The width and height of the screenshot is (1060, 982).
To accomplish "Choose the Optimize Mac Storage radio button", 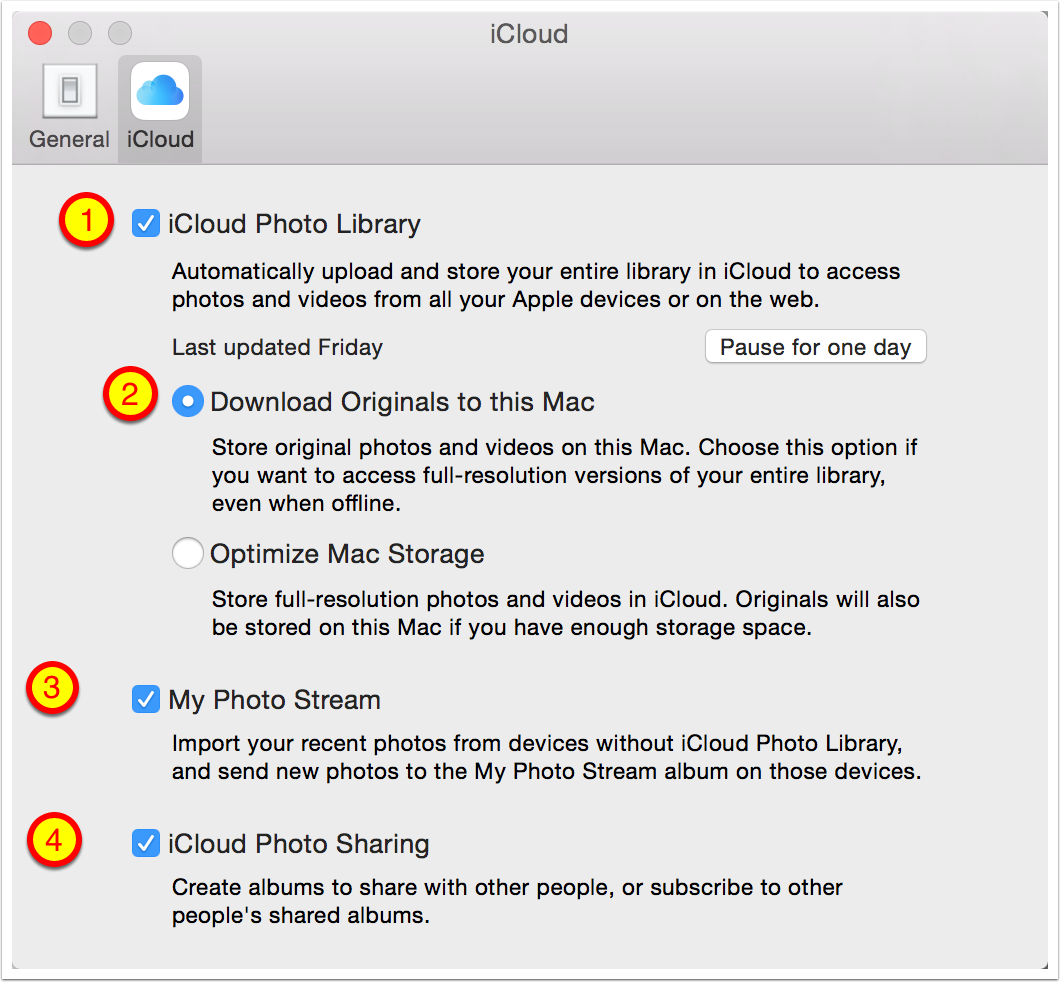I will [188, 553].
